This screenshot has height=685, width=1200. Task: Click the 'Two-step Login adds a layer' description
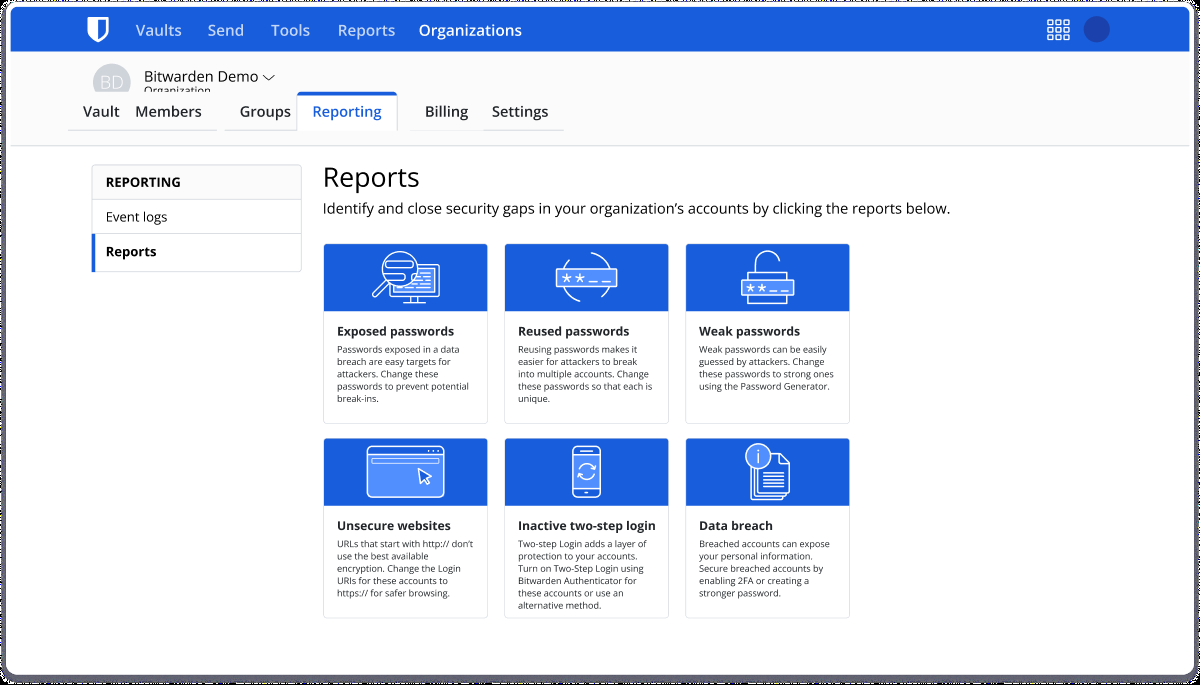coord(582,574)
